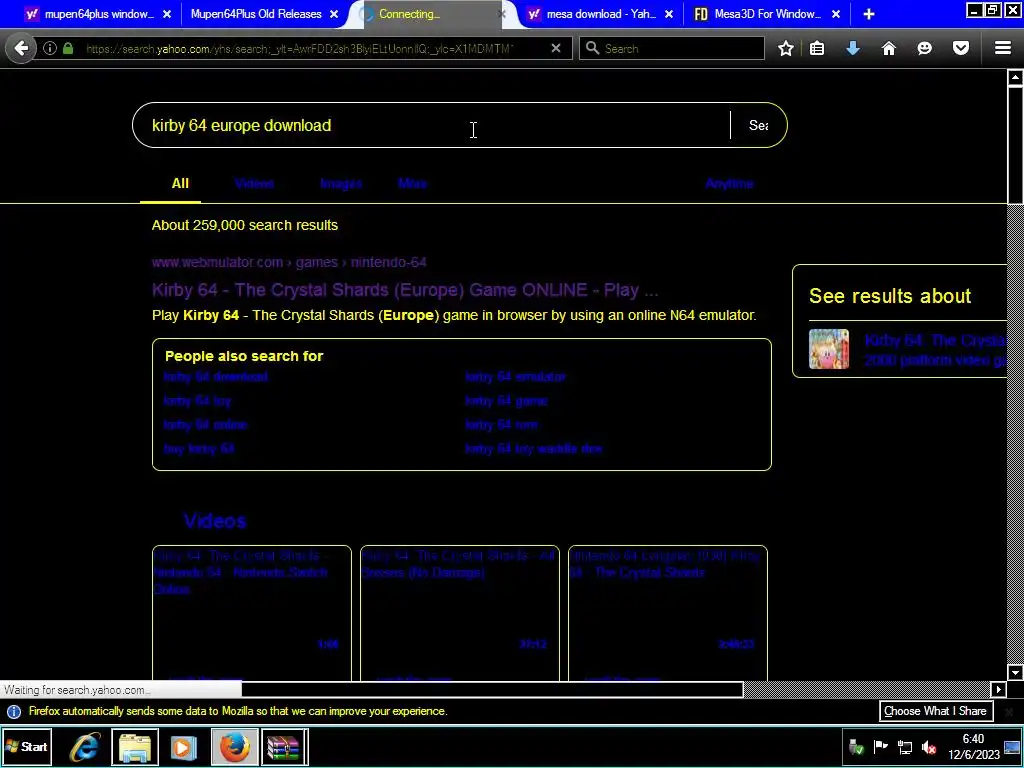1024x768 pixels.
Task: Open the Windows Start menu
Action: coord(26,747)
